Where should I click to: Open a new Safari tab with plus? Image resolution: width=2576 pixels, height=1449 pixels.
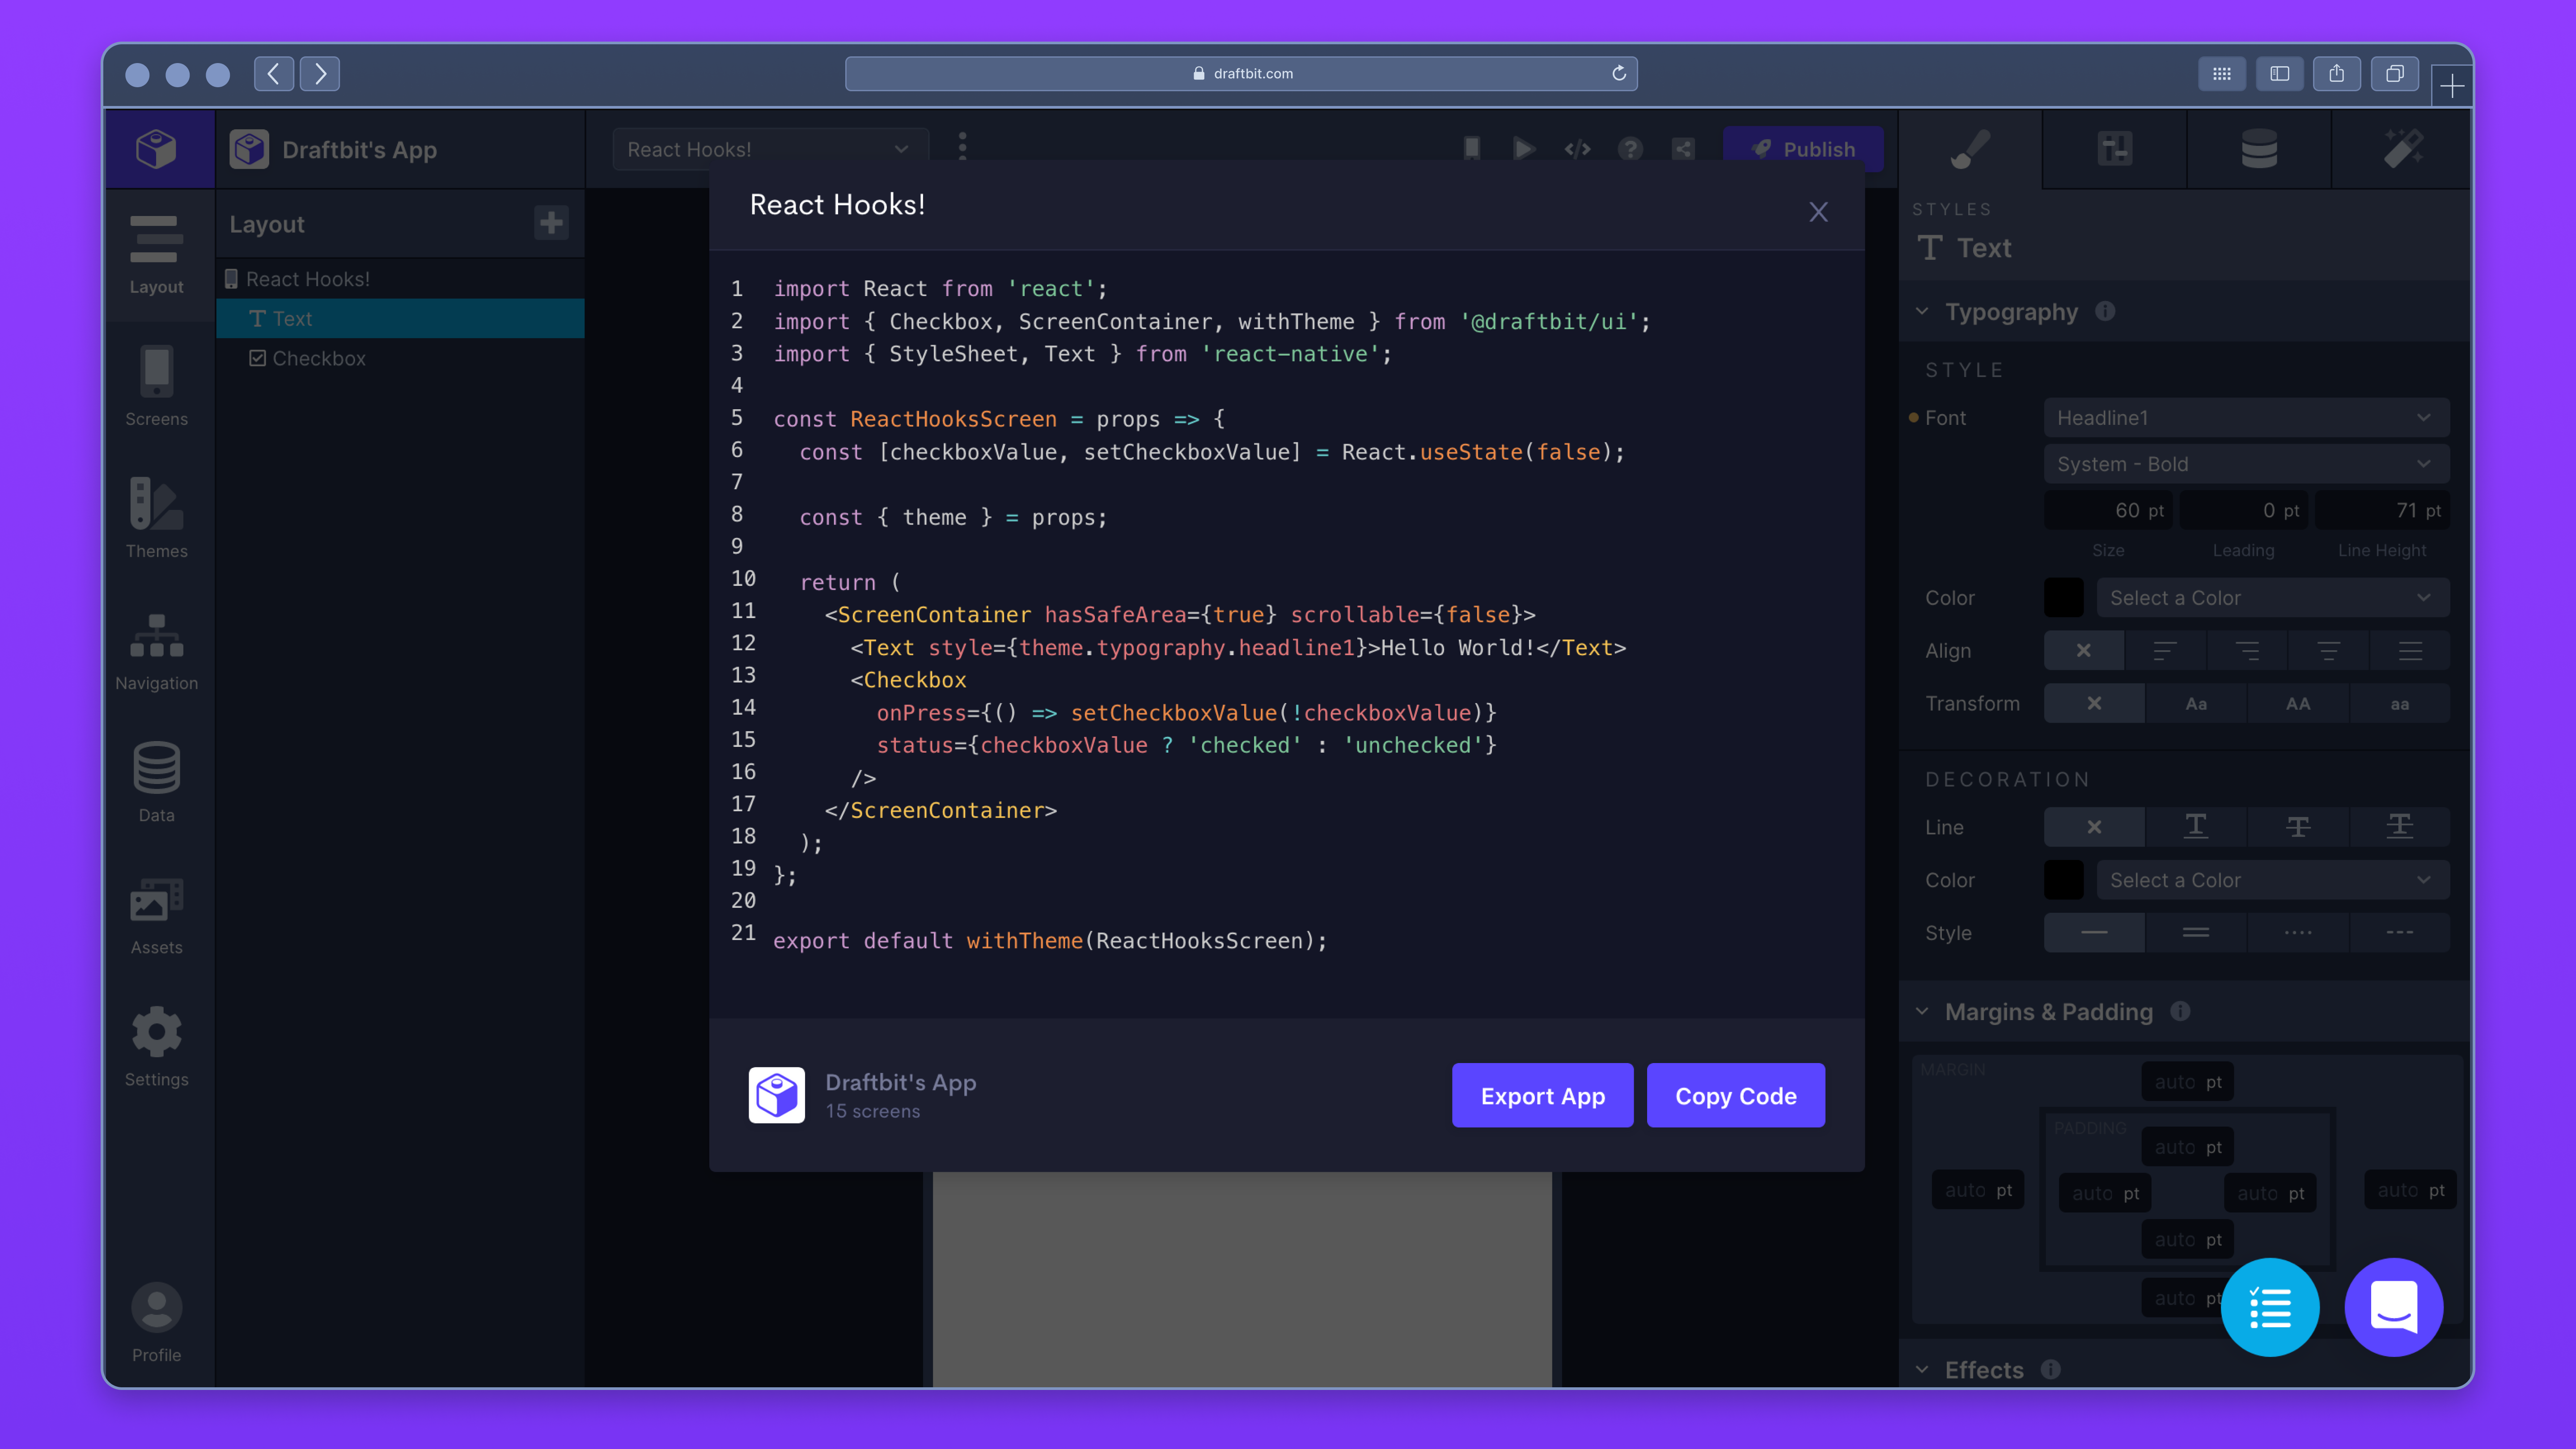(x=2452, y=86)
